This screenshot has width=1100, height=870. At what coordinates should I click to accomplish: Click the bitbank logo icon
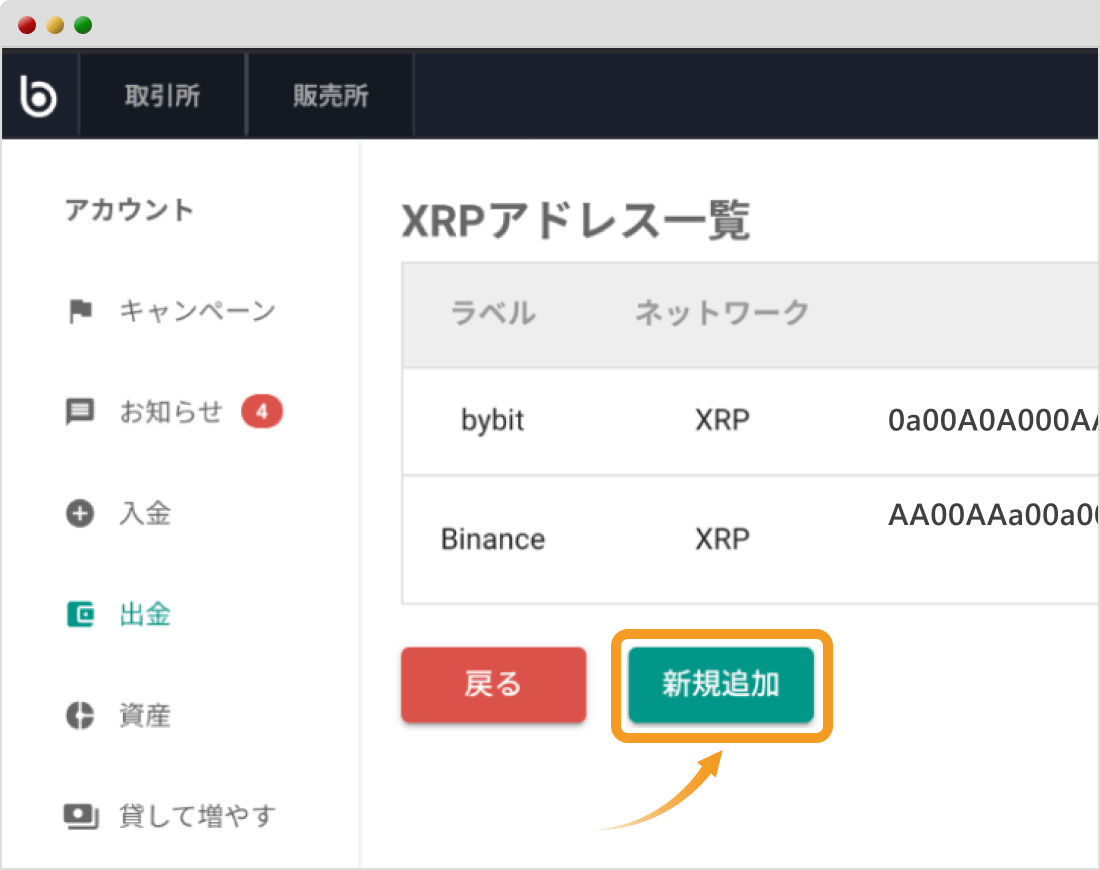39,94
